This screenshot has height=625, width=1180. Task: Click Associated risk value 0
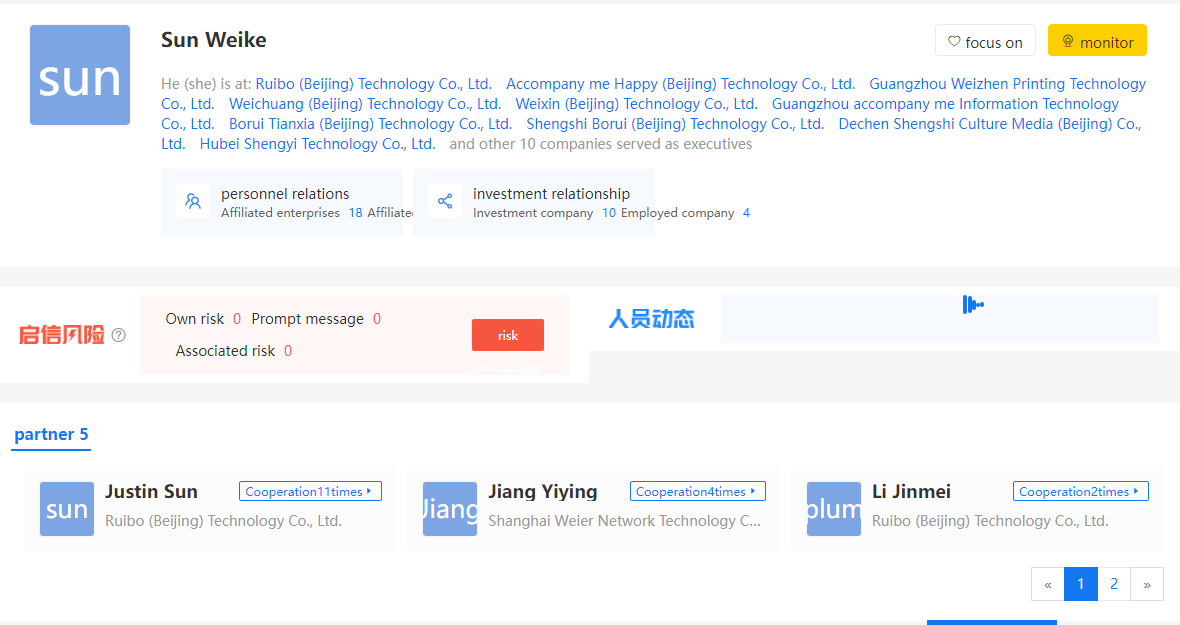[287, 351]
